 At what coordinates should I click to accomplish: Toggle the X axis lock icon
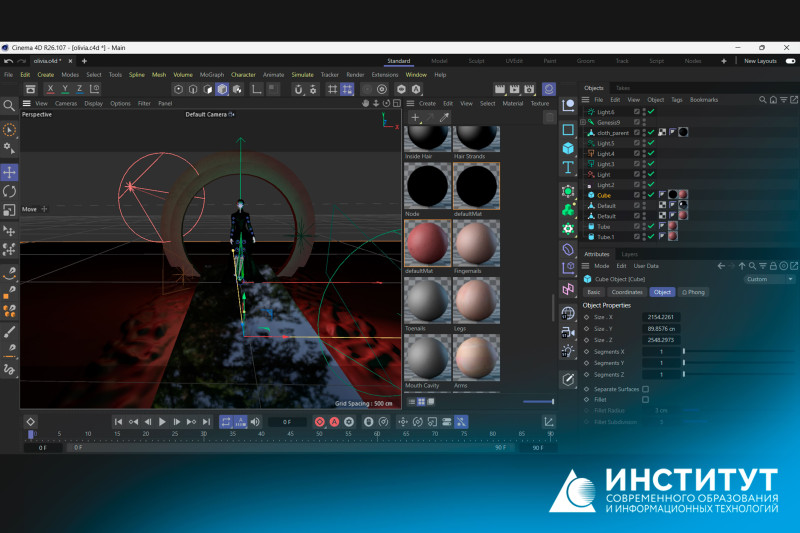point(50,89)
